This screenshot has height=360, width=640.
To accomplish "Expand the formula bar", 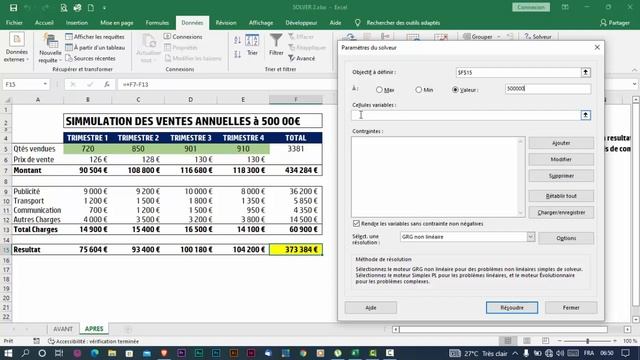I will coord(634,84).
